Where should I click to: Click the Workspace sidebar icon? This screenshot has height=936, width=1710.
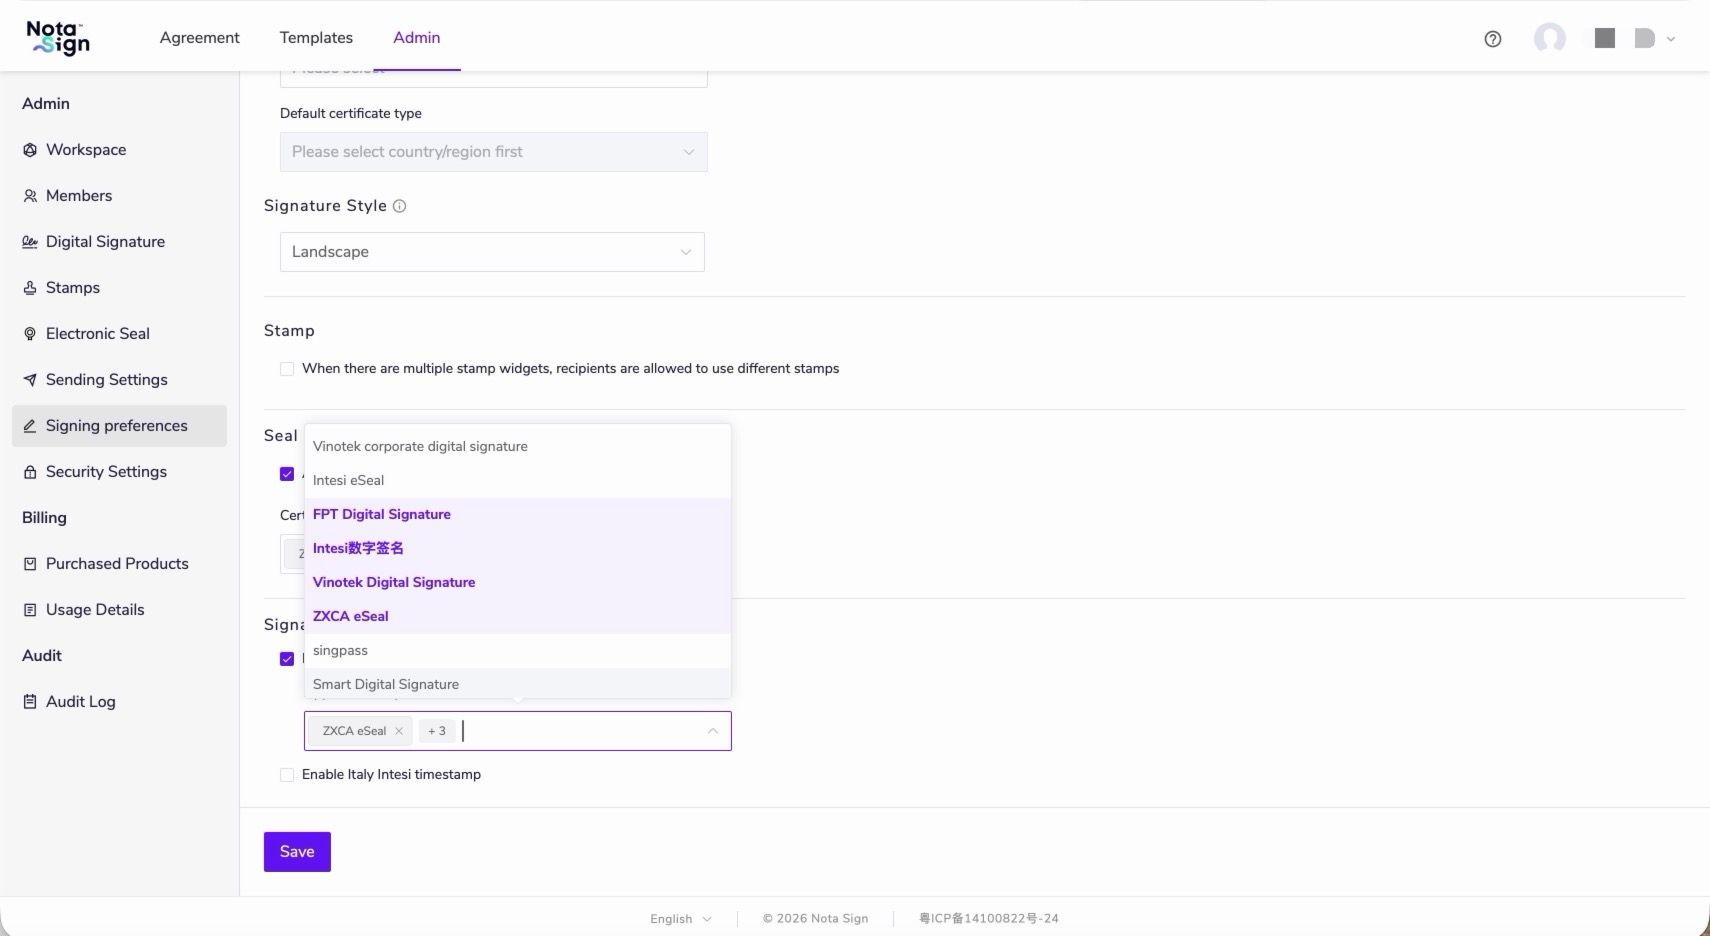tap(30, 150)
